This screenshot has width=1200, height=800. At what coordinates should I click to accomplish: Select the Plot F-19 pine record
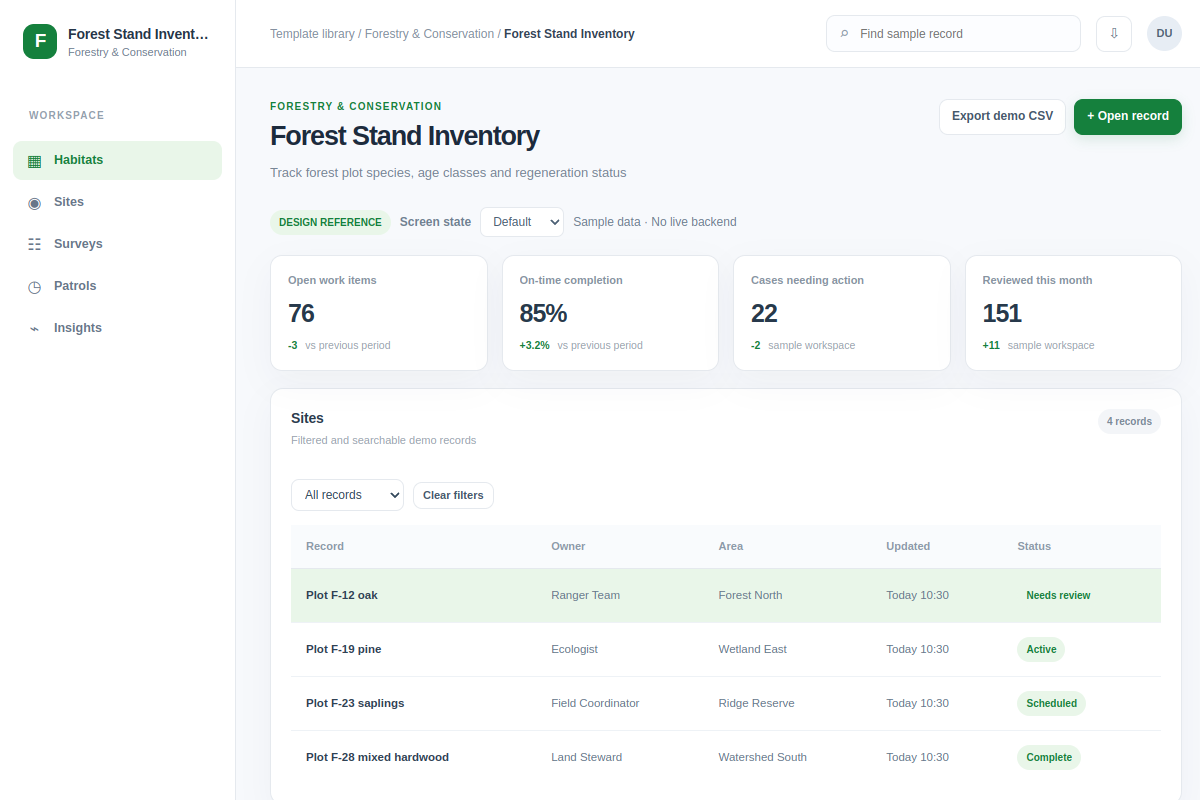[726, 649]
